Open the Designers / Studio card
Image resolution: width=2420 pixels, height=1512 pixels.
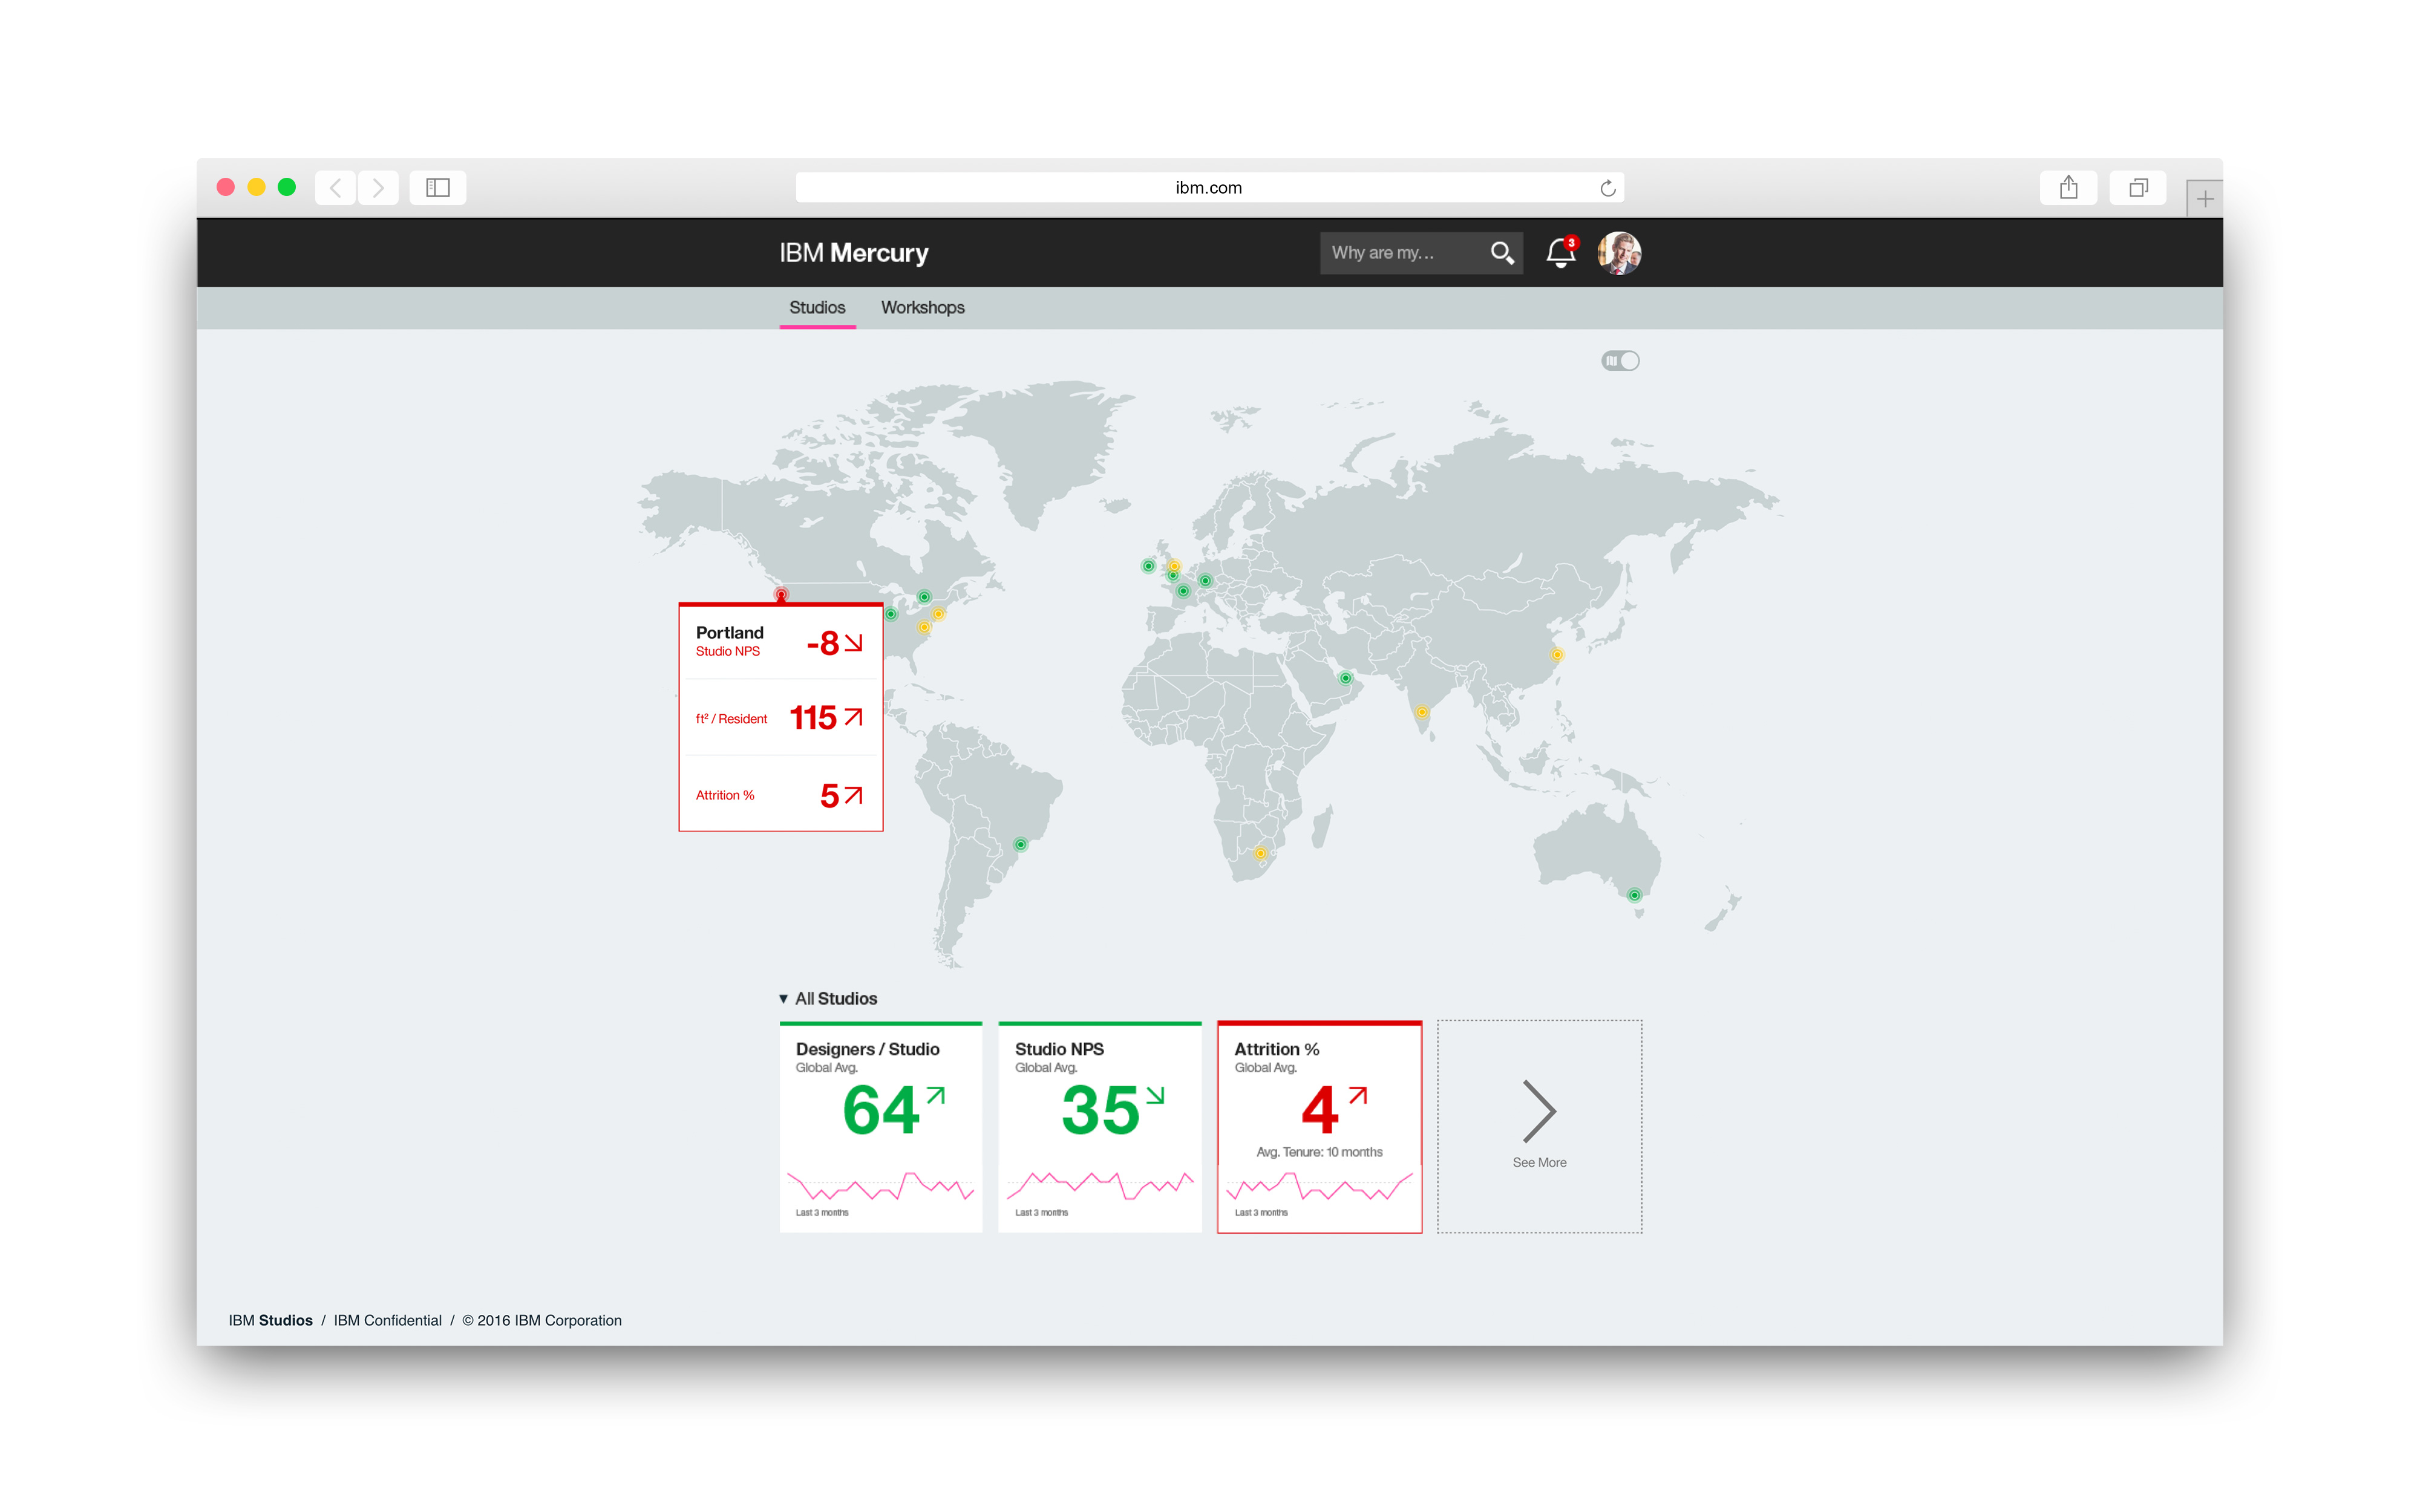(x=880, y=1127)
